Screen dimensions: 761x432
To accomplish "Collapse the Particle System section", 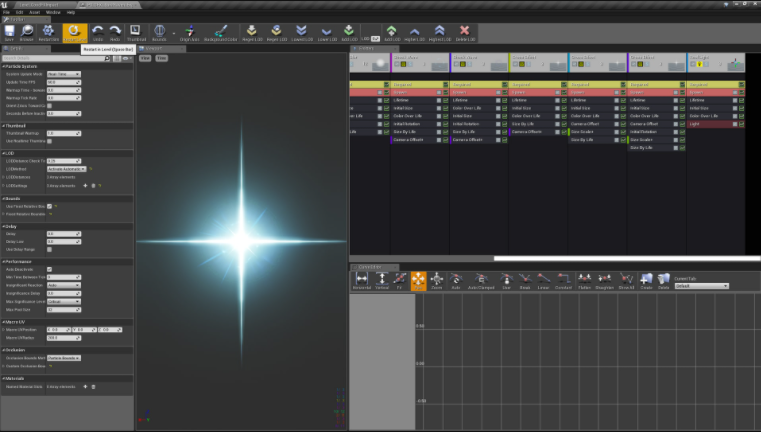I will (3, 66).
